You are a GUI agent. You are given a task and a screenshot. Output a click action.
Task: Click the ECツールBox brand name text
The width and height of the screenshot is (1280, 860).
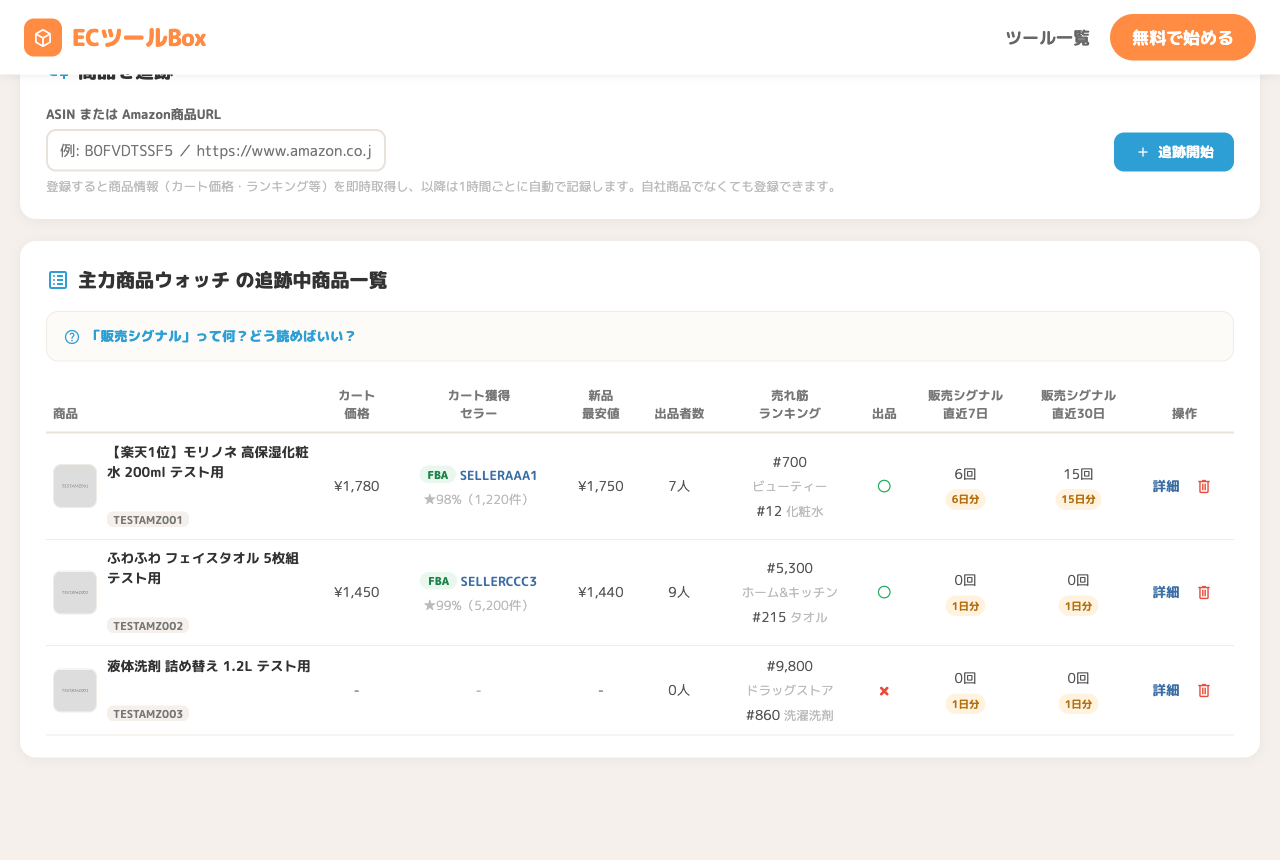coord(139,38)
